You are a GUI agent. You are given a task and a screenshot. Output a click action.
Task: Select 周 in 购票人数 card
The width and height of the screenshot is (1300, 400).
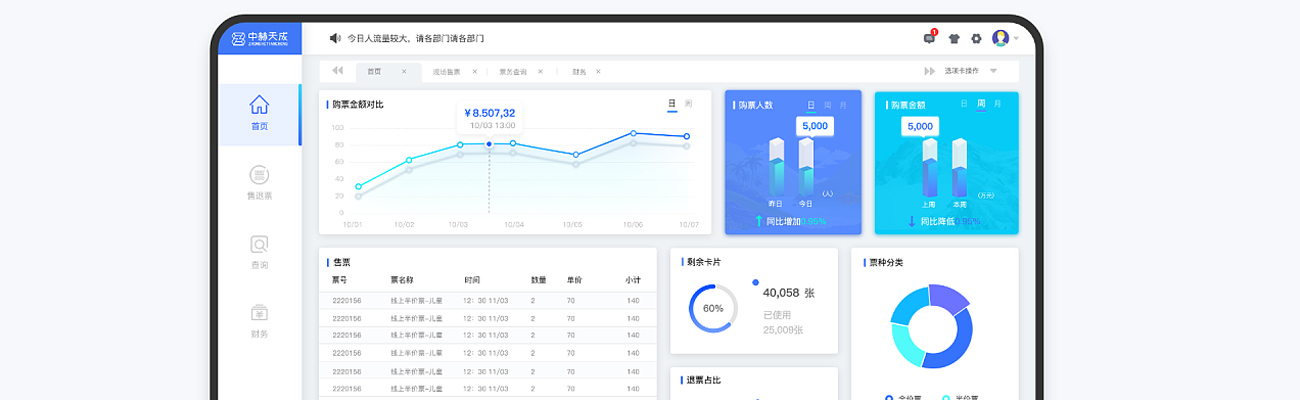point(828,104)
